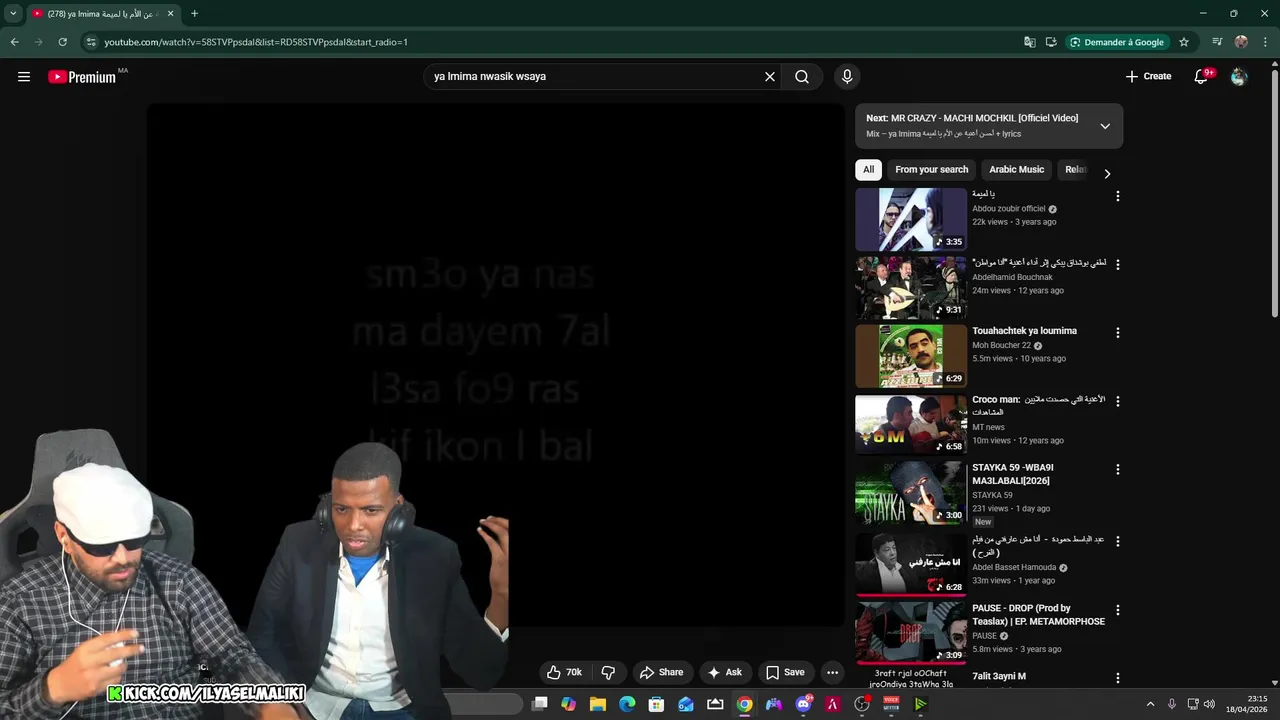Open the Chrome tab search dropdown
Viewport: 1280px width, 720px height.
click(x=13, y=13)
